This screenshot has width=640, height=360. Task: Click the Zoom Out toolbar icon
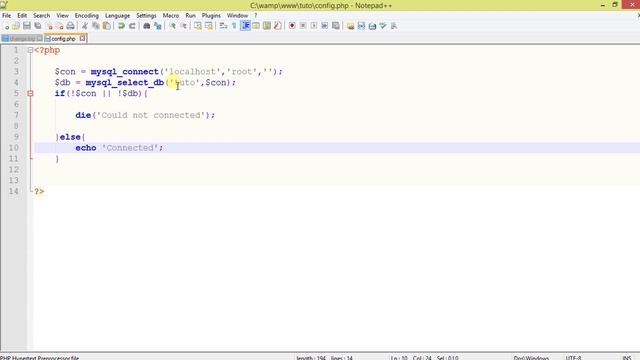pyautogui.click(x=183, y=26)
